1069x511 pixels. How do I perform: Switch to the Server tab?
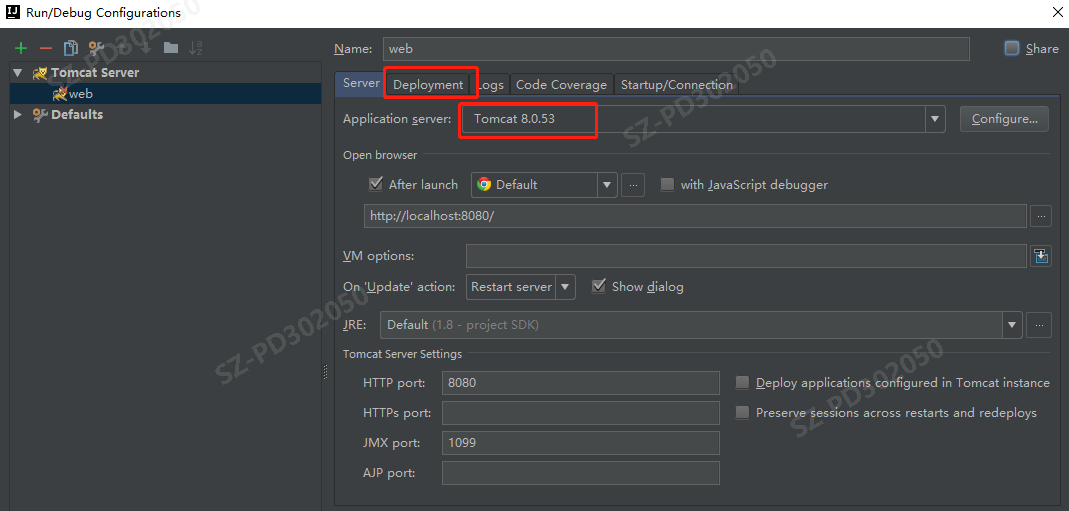pos(361,83)
